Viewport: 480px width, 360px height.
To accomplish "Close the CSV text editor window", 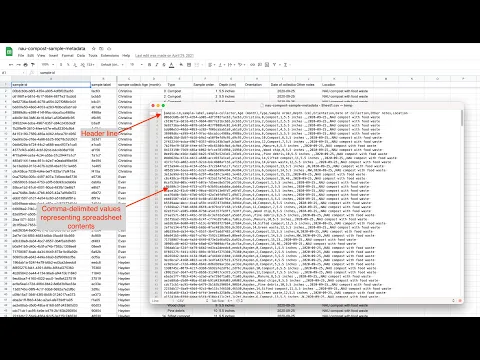I will 153,106.
